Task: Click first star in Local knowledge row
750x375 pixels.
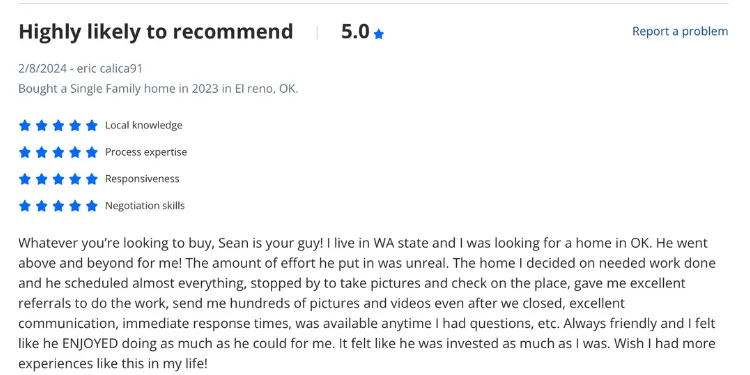Action: [25, 125]
